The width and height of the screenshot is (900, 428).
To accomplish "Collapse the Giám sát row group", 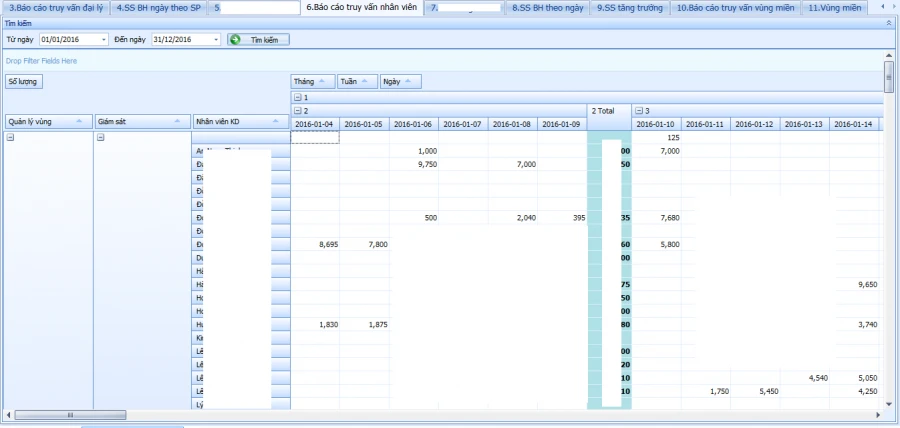I will click(100, 138).
